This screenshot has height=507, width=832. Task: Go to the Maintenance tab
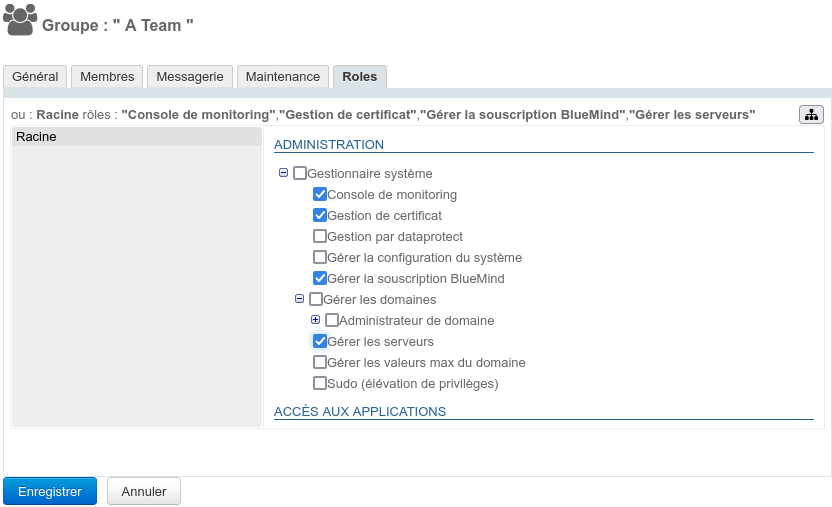point(283,77)
